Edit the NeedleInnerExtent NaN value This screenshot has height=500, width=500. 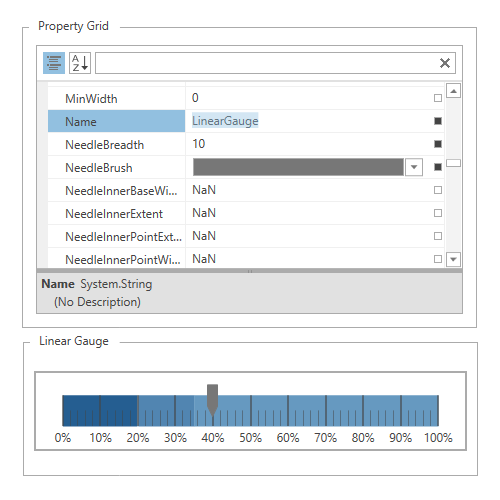pos(204,213)
